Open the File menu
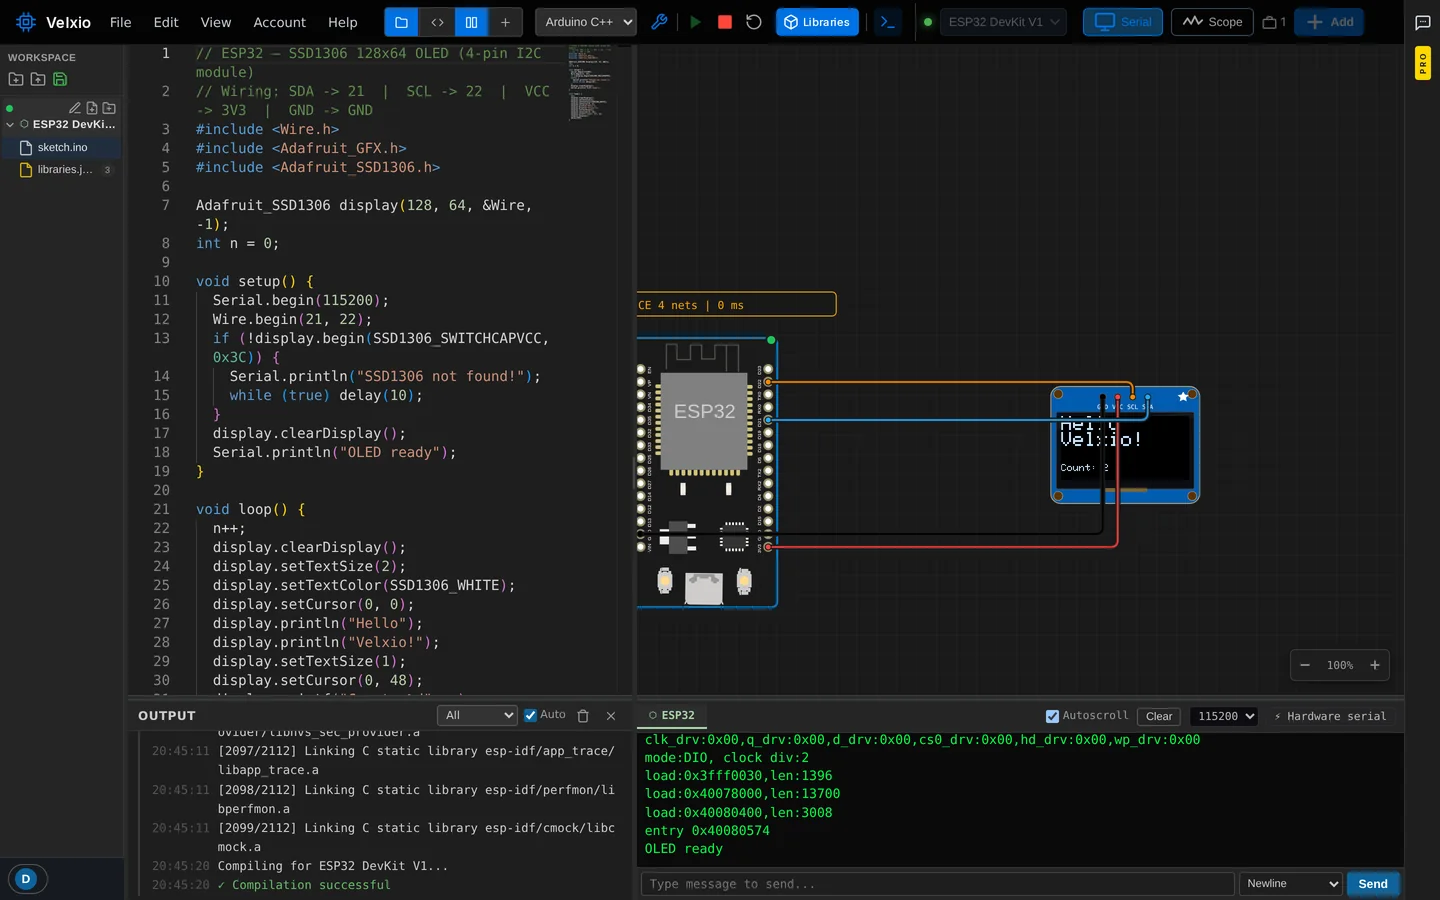This screenshot has height=900, width=1440. coord(120,22)
